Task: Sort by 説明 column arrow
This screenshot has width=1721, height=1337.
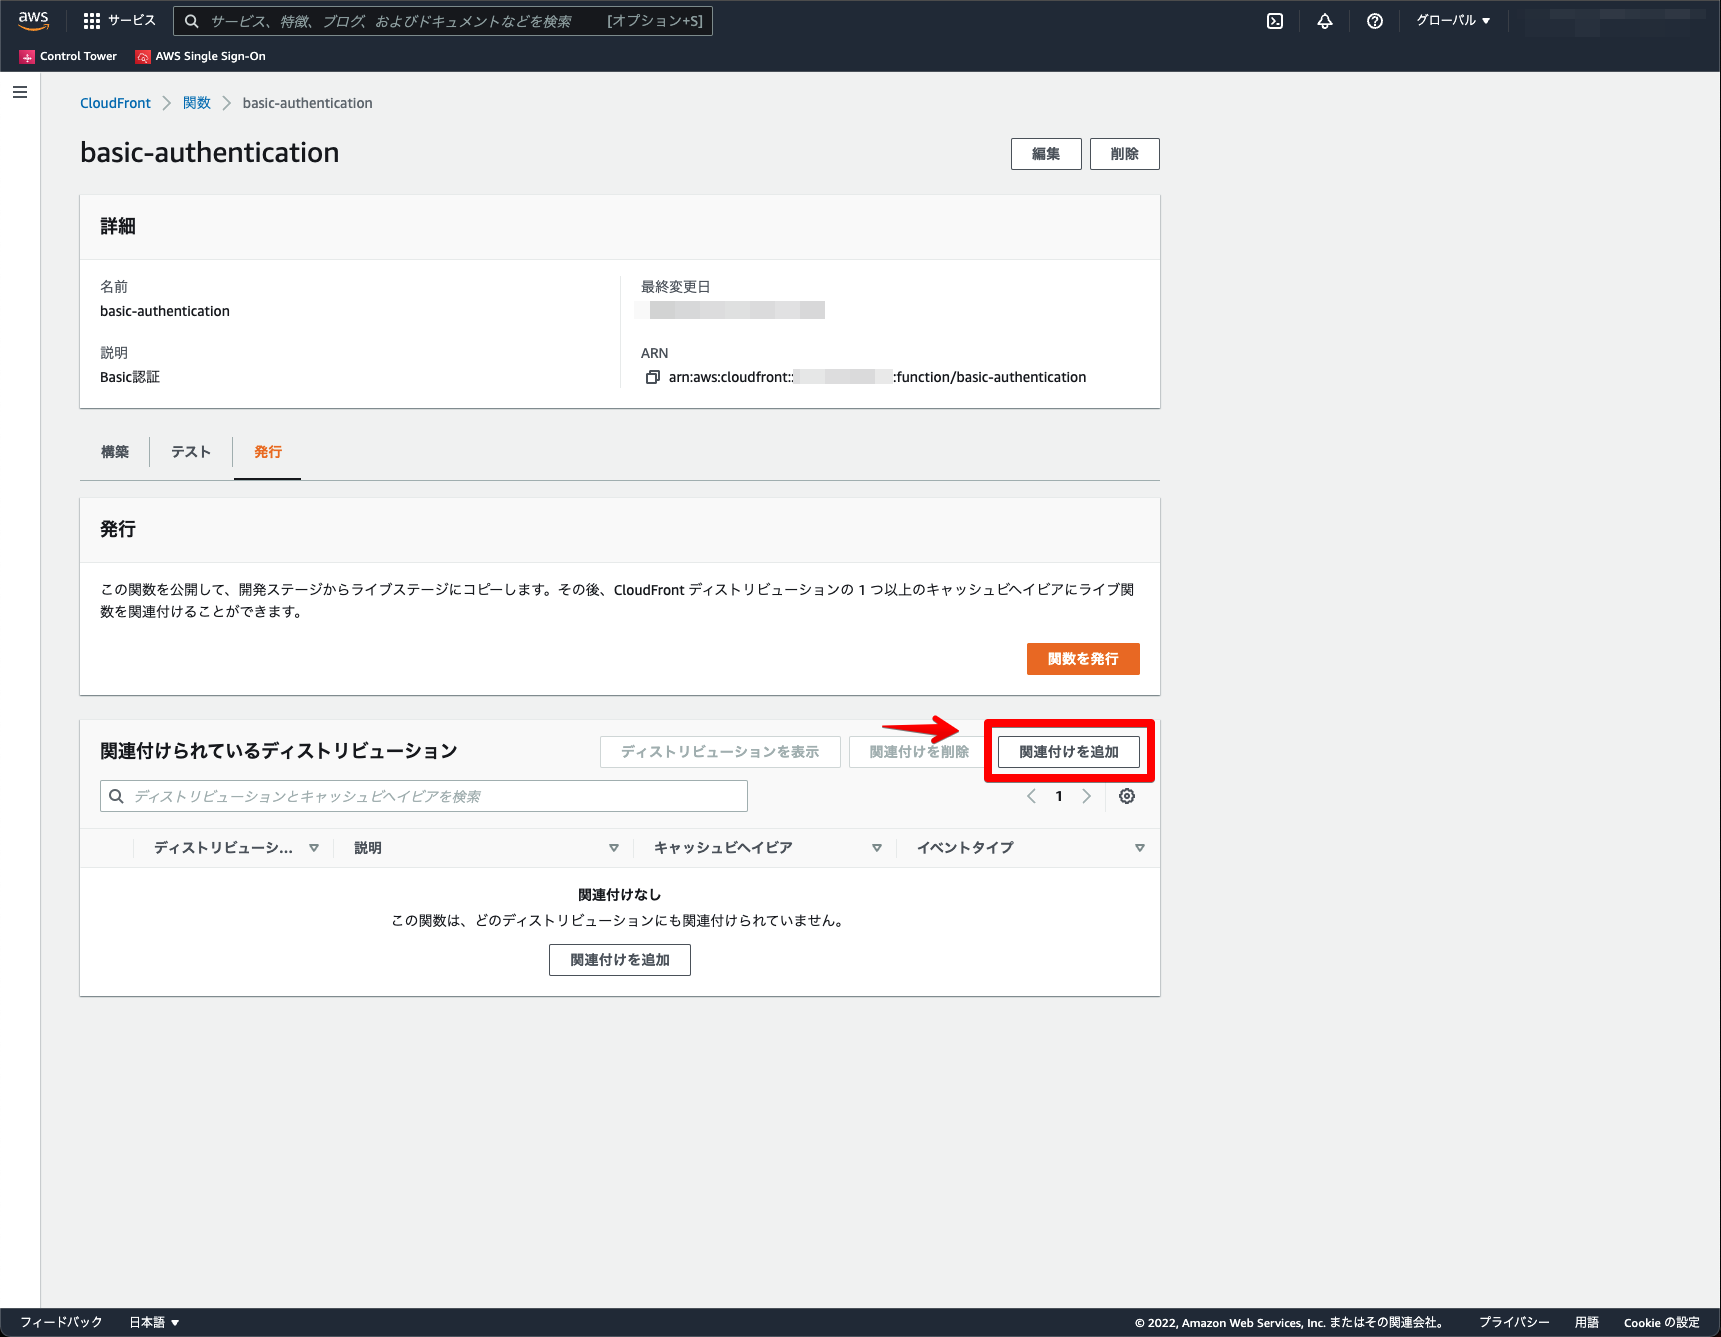Action: pyautogui.click(x=614, y=848)
